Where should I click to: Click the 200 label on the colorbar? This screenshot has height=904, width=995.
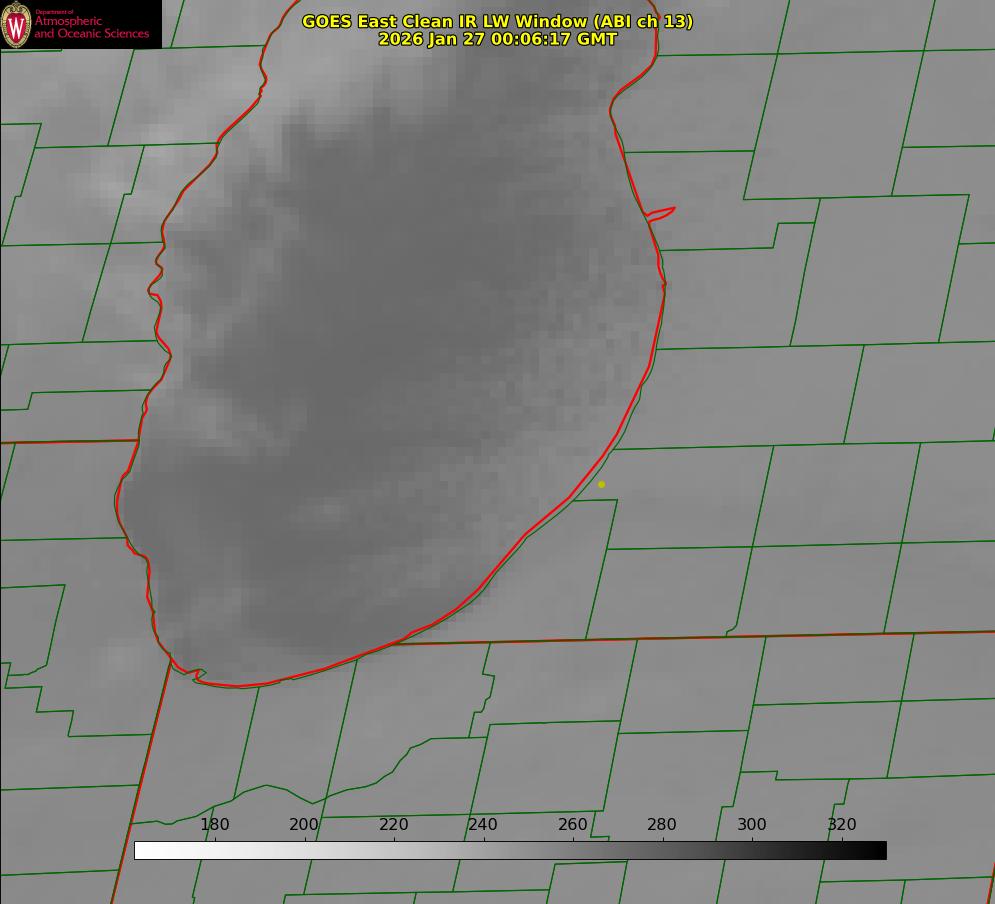pyautogui.click(x=304, y=824)
